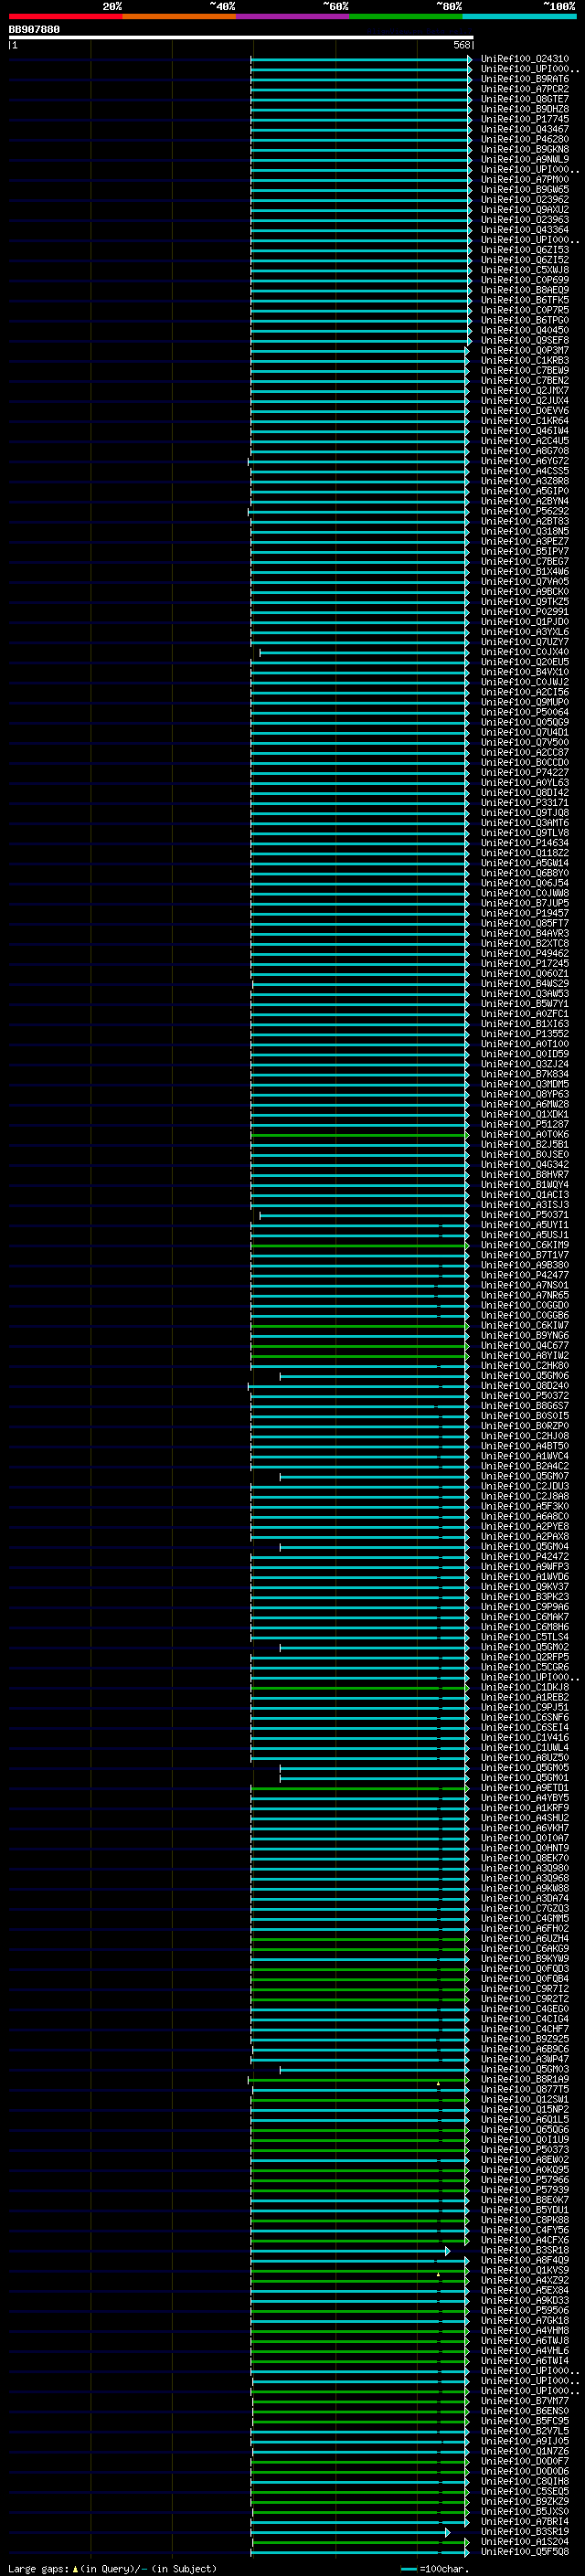Click hit label UniRef100_Q8D240
Screen dimensions: 585x2576
(x=525, y=1386)
